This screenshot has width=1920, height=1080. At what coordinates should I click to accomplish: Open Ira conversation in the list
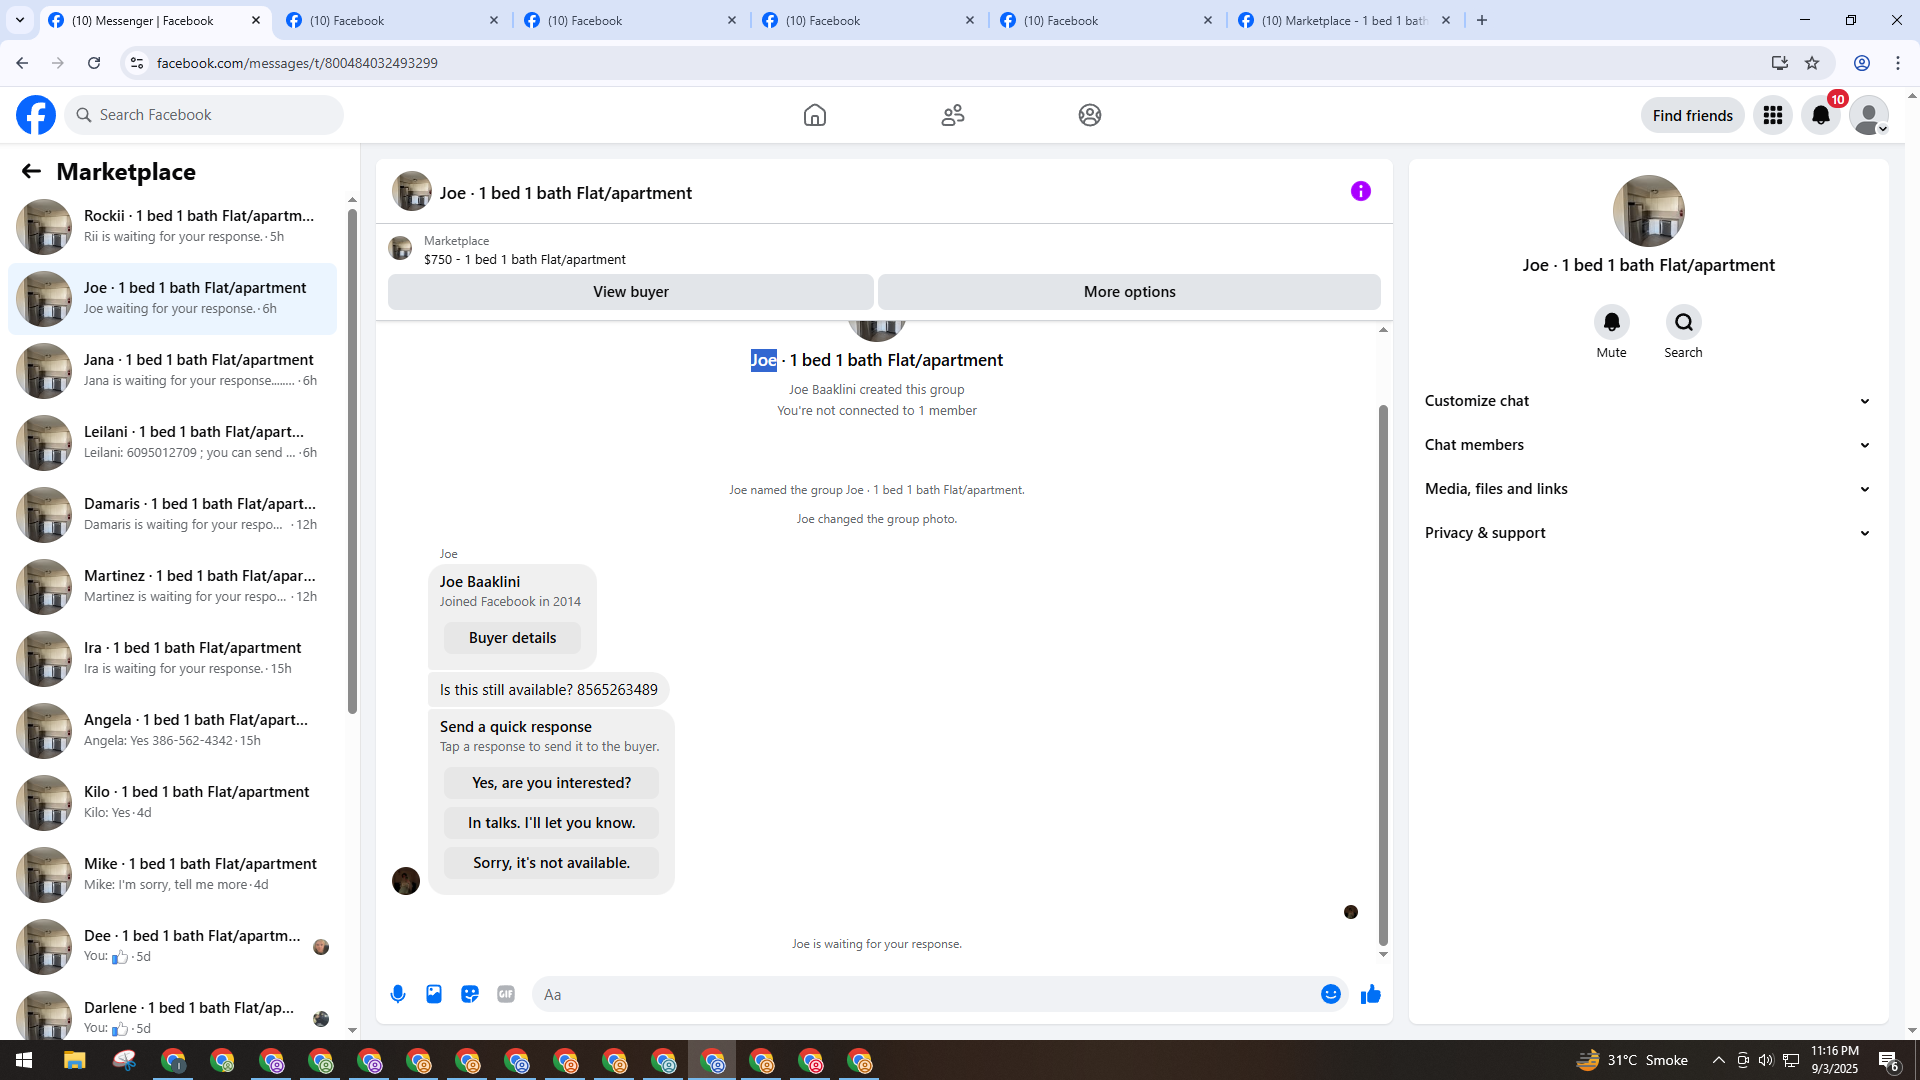(x=173, y=659)
